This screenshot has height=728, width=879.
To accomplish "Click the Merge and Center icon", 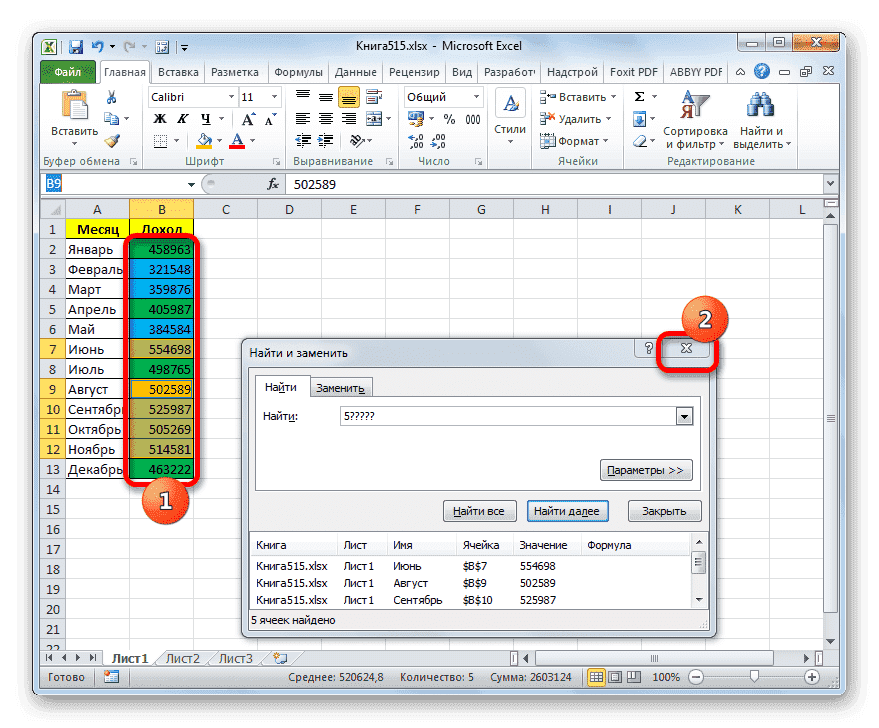I will 375,120.
